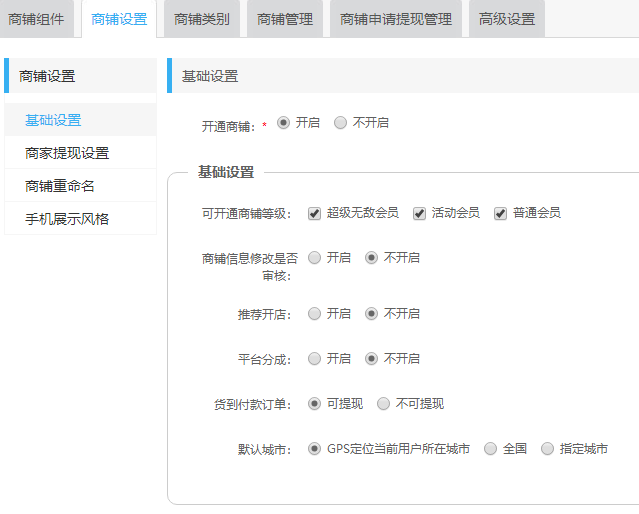Select 基础设置 in the sidebar
639x514 pixels.
(80, 120)
